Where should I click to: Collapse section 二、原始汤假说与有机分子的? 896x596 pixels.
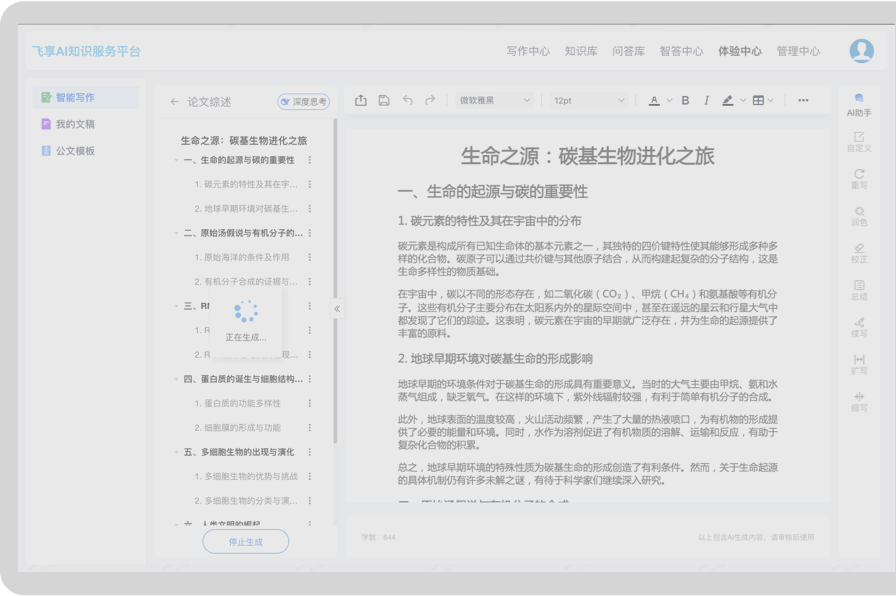click(x=176, y=233)
